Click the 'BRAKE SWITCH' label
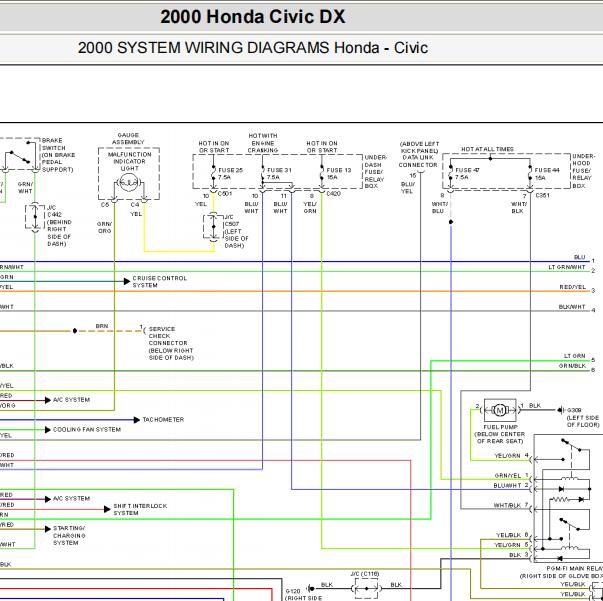This screenshot has height=601, width=603. (x=53, y=144)
